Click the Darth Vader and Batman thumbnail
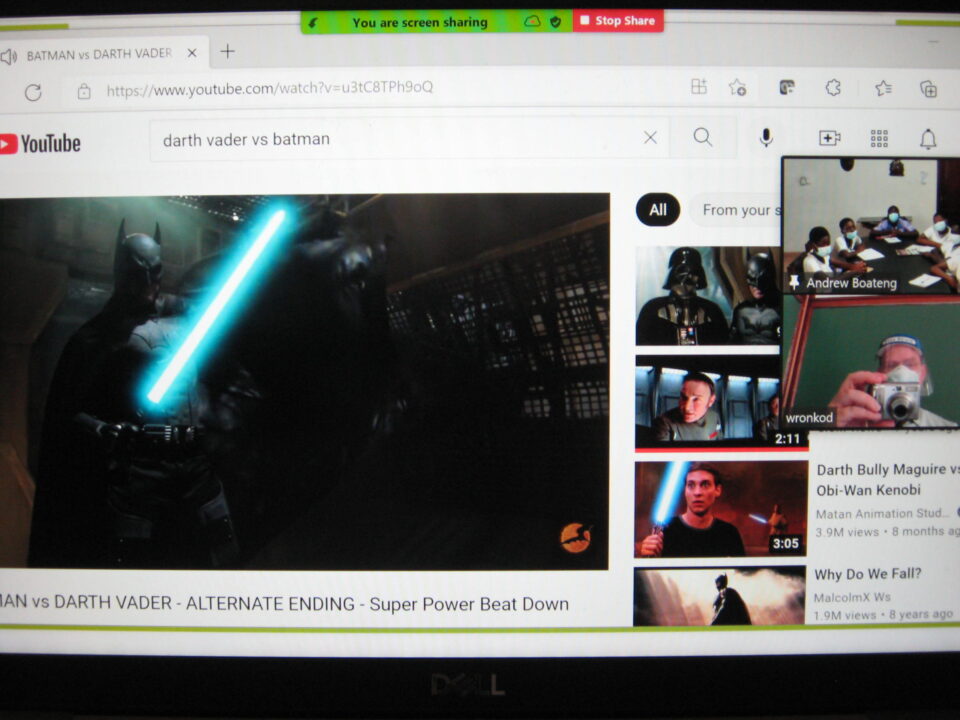The height and width of the screenshot is (720, 960). click(708, 296)
